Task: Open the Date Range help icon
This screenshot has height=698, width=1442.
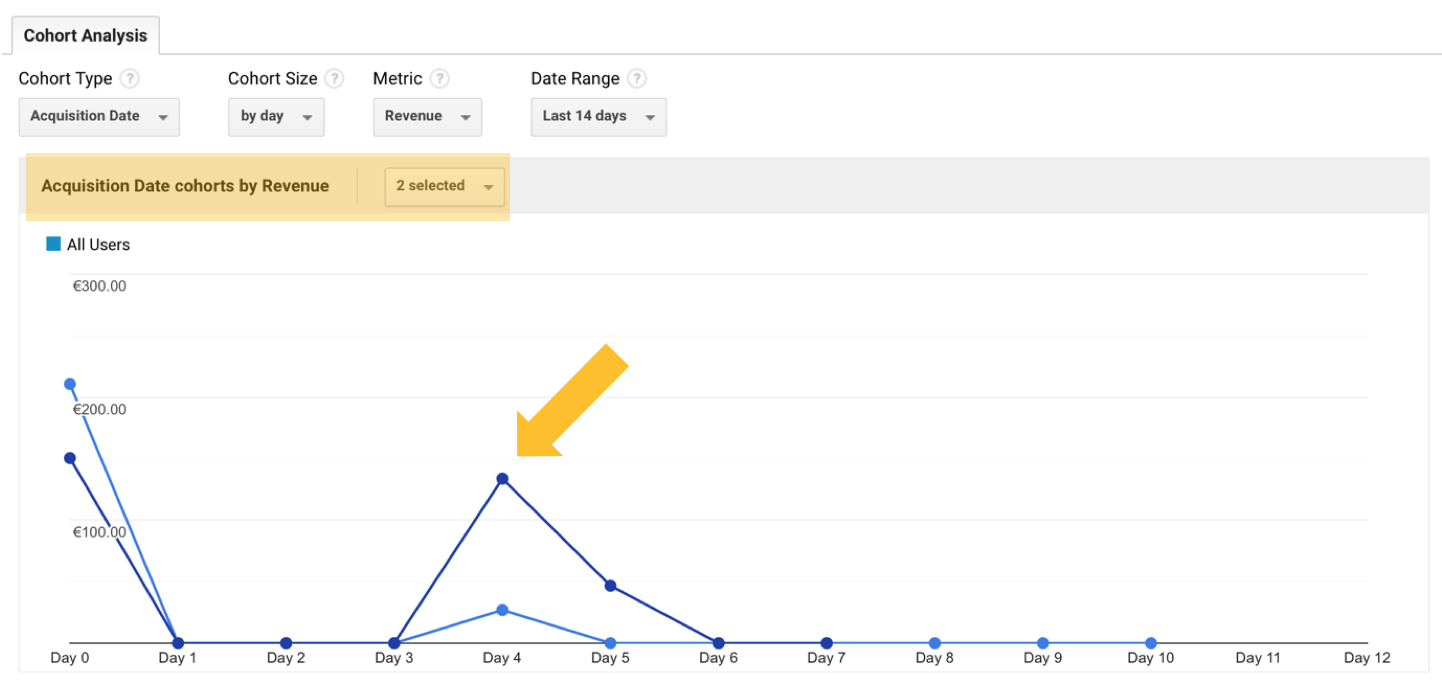Action: pyautogui.click(x=636, y=78)
